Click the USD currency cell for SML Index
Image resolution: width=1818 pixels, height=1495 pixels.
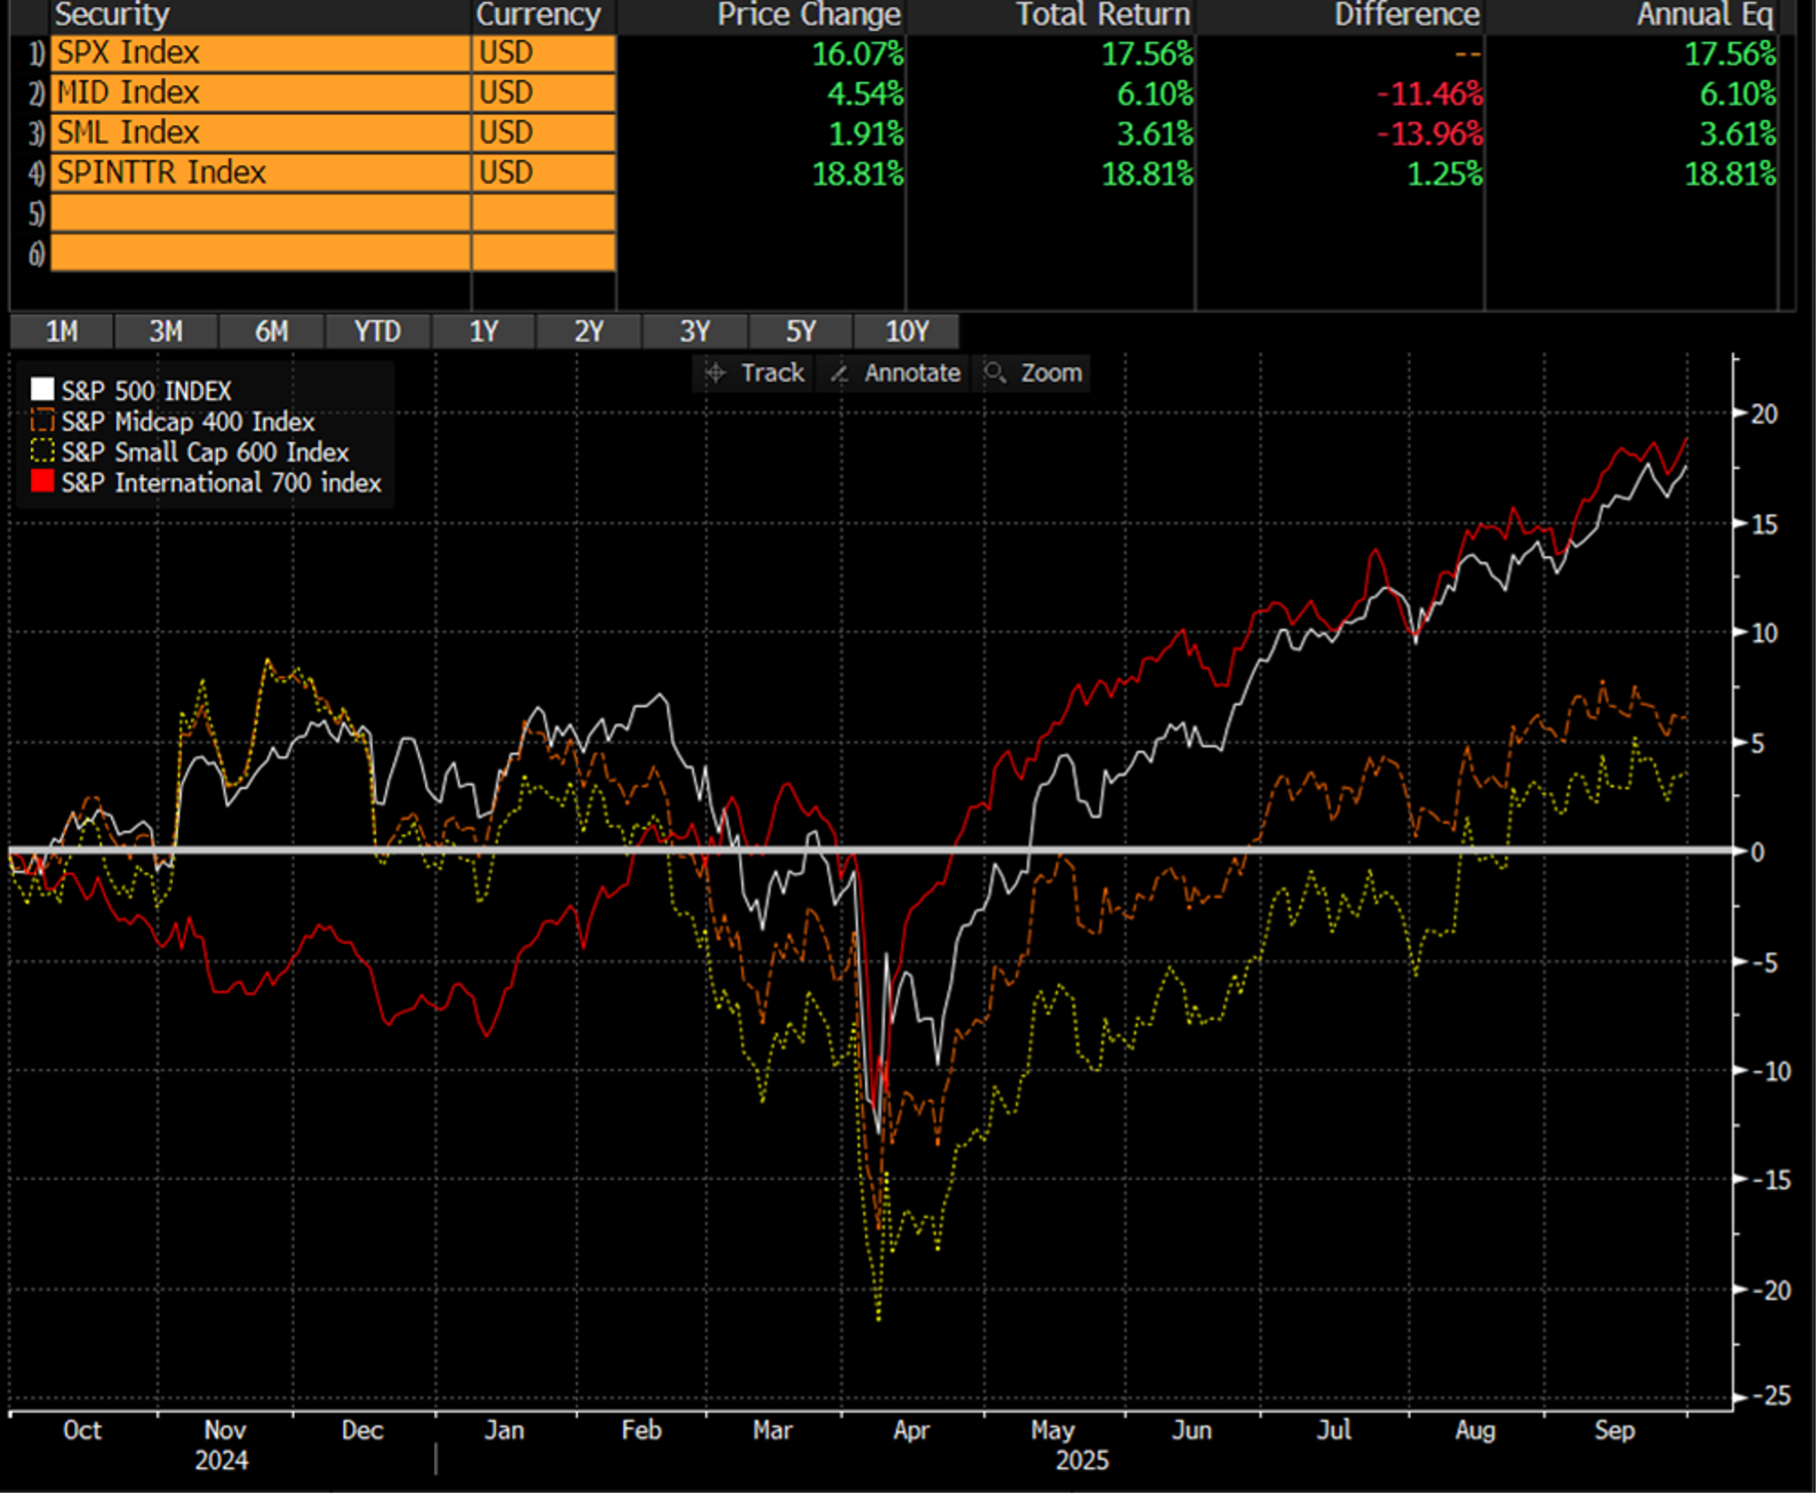[x=544, y=133]
